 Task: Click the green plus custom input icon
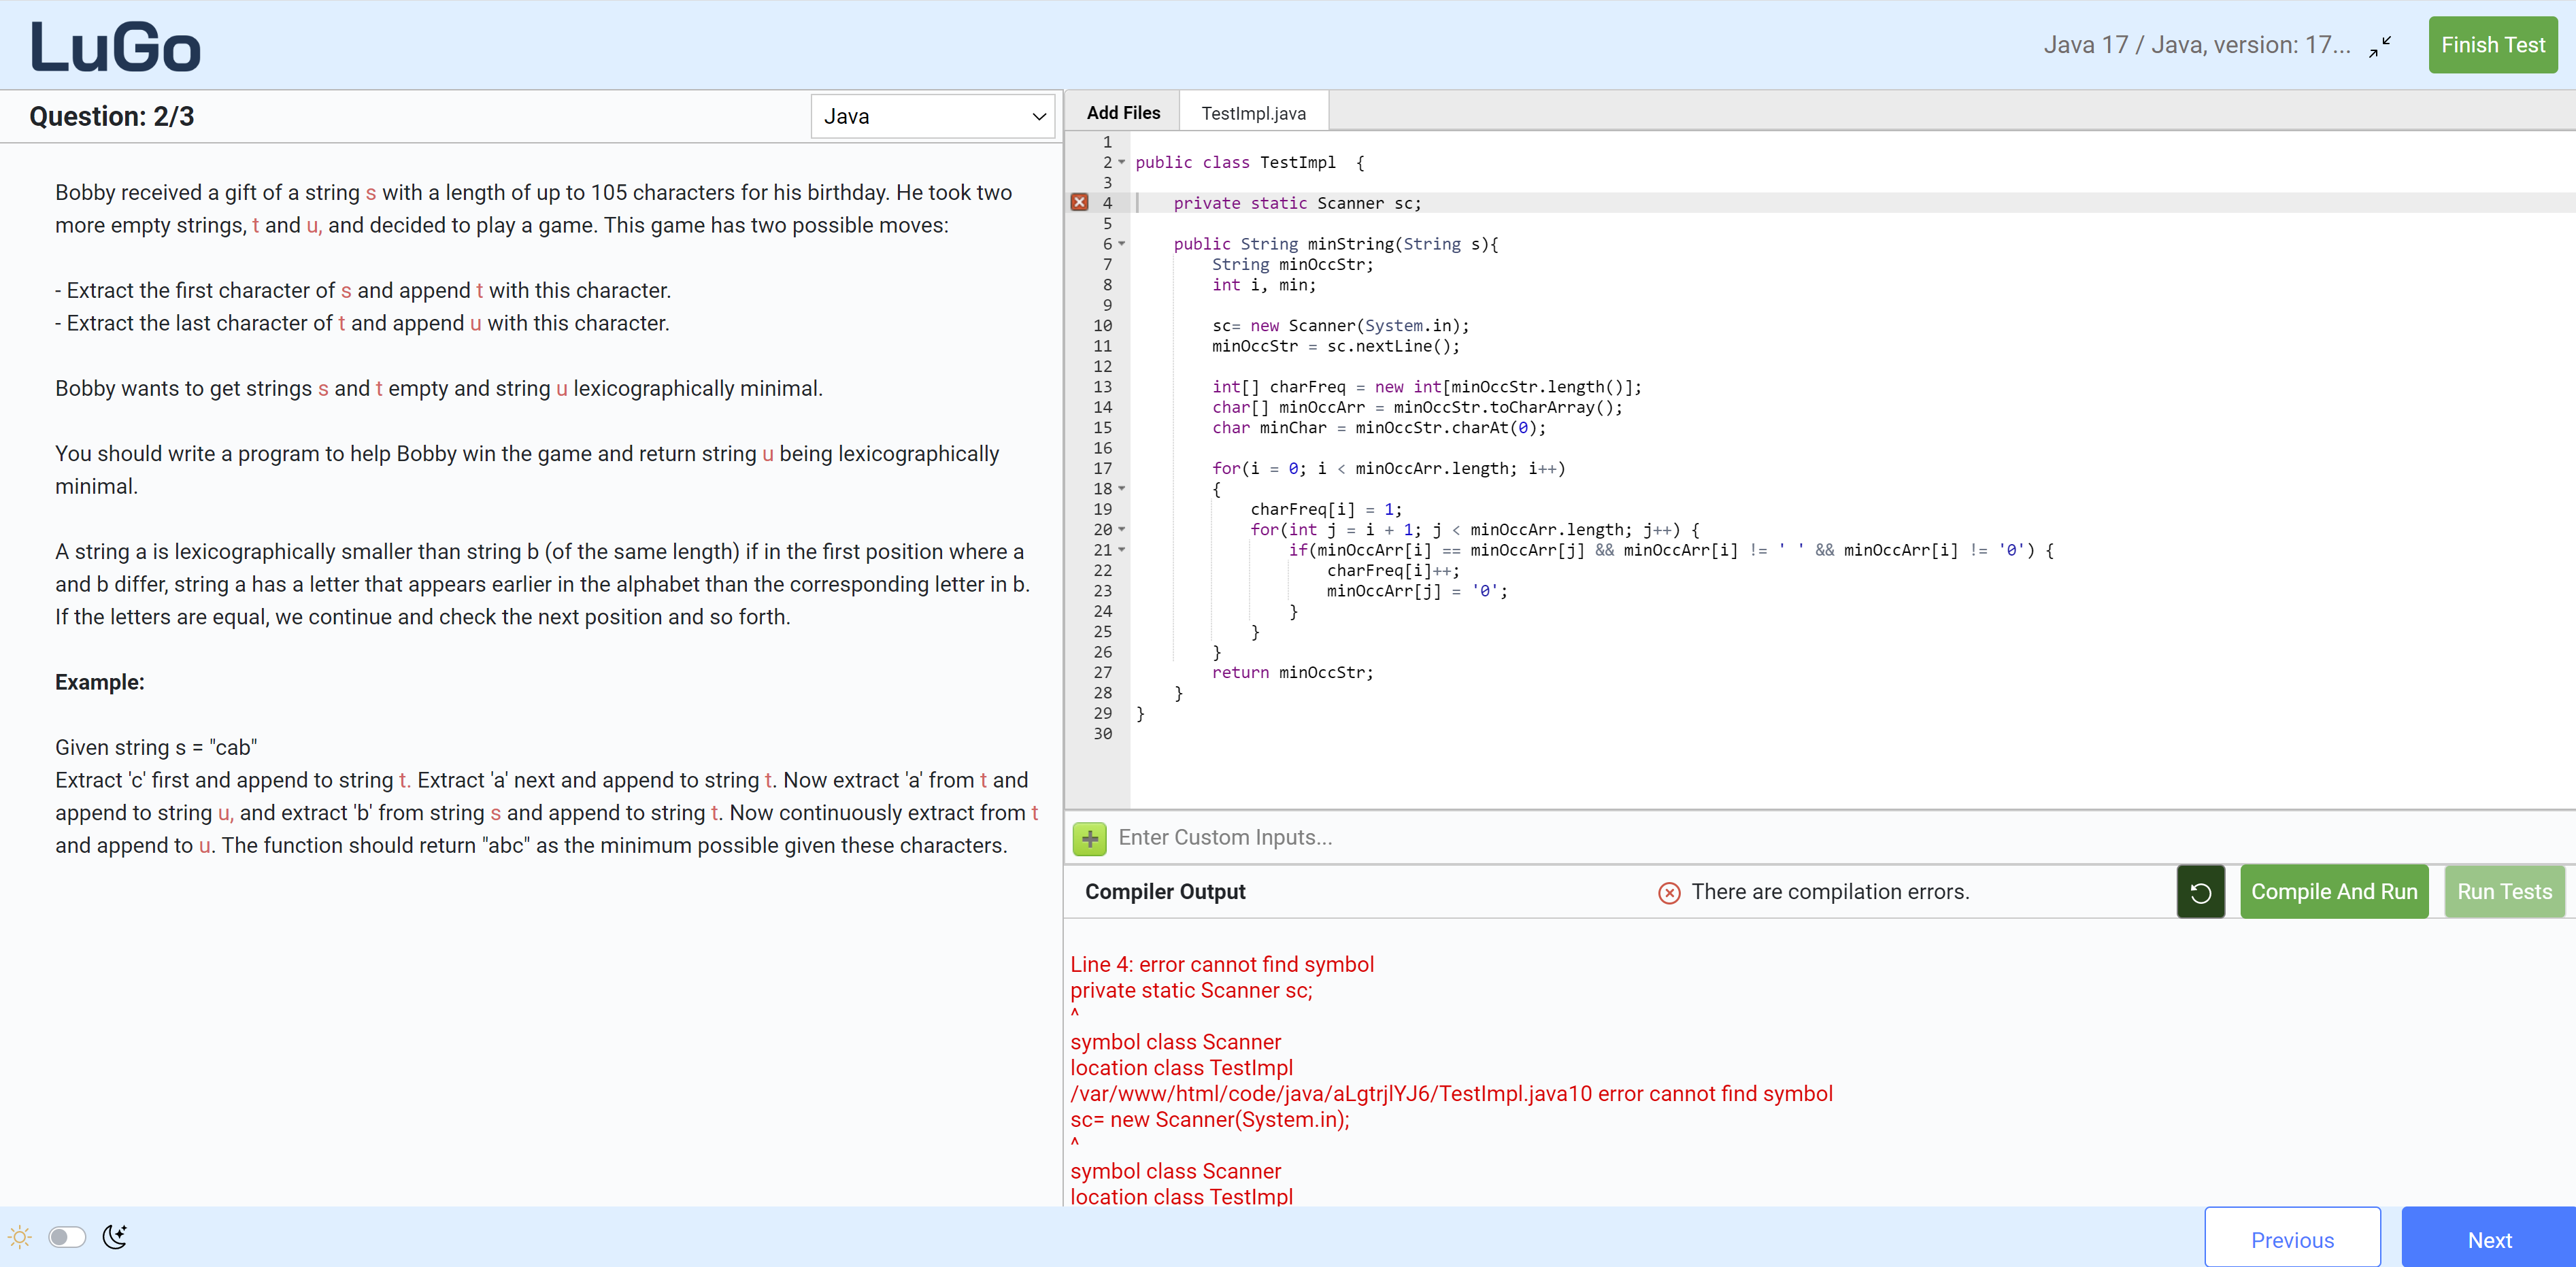[1089, 838]
